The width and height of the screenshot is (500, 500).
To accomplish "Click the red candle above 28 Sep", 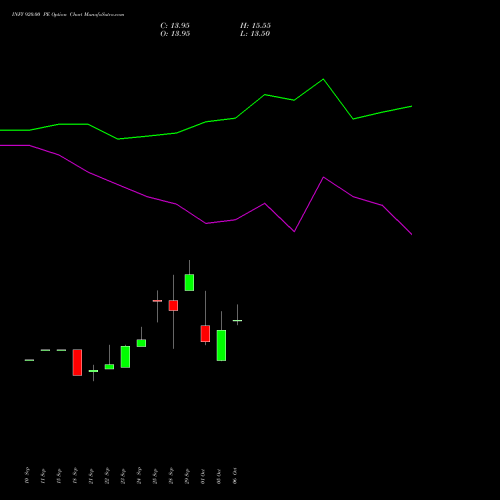I will click(173, 305).
